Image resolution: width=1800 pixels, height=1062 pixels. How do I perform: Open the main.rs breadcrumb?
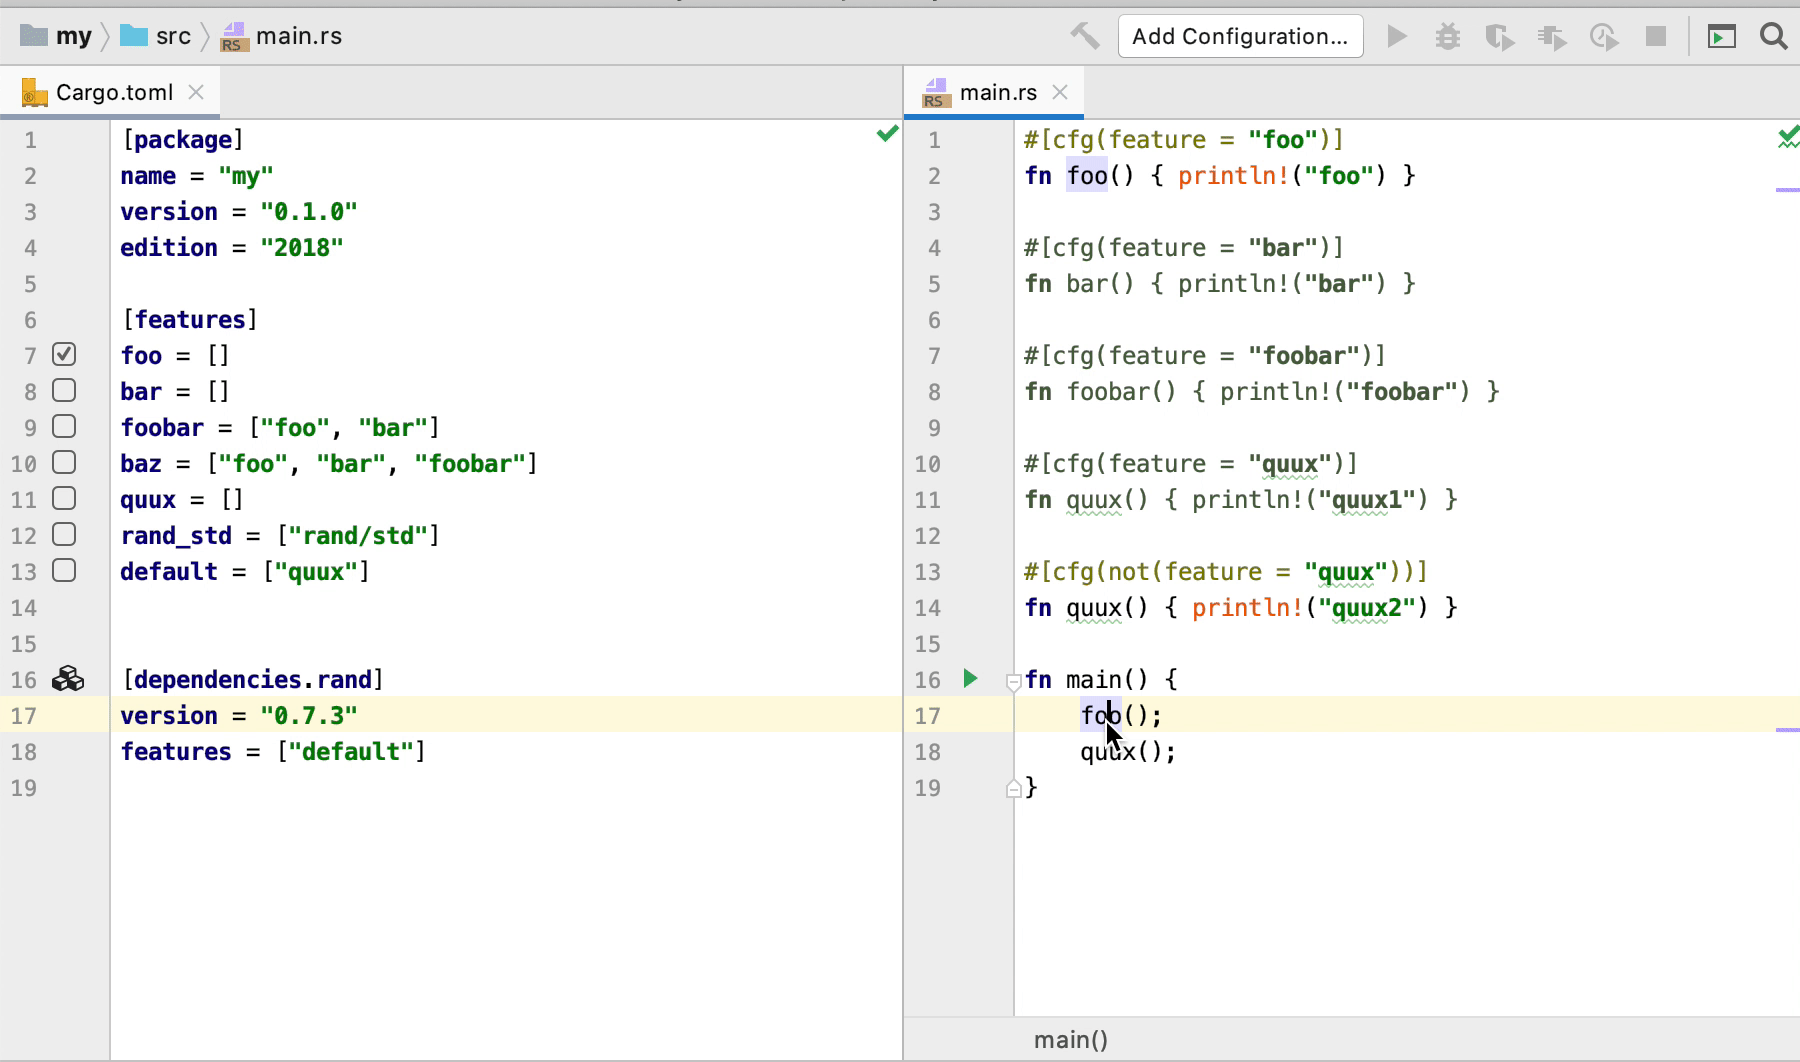pyautogui.click(x=281, y=37)
